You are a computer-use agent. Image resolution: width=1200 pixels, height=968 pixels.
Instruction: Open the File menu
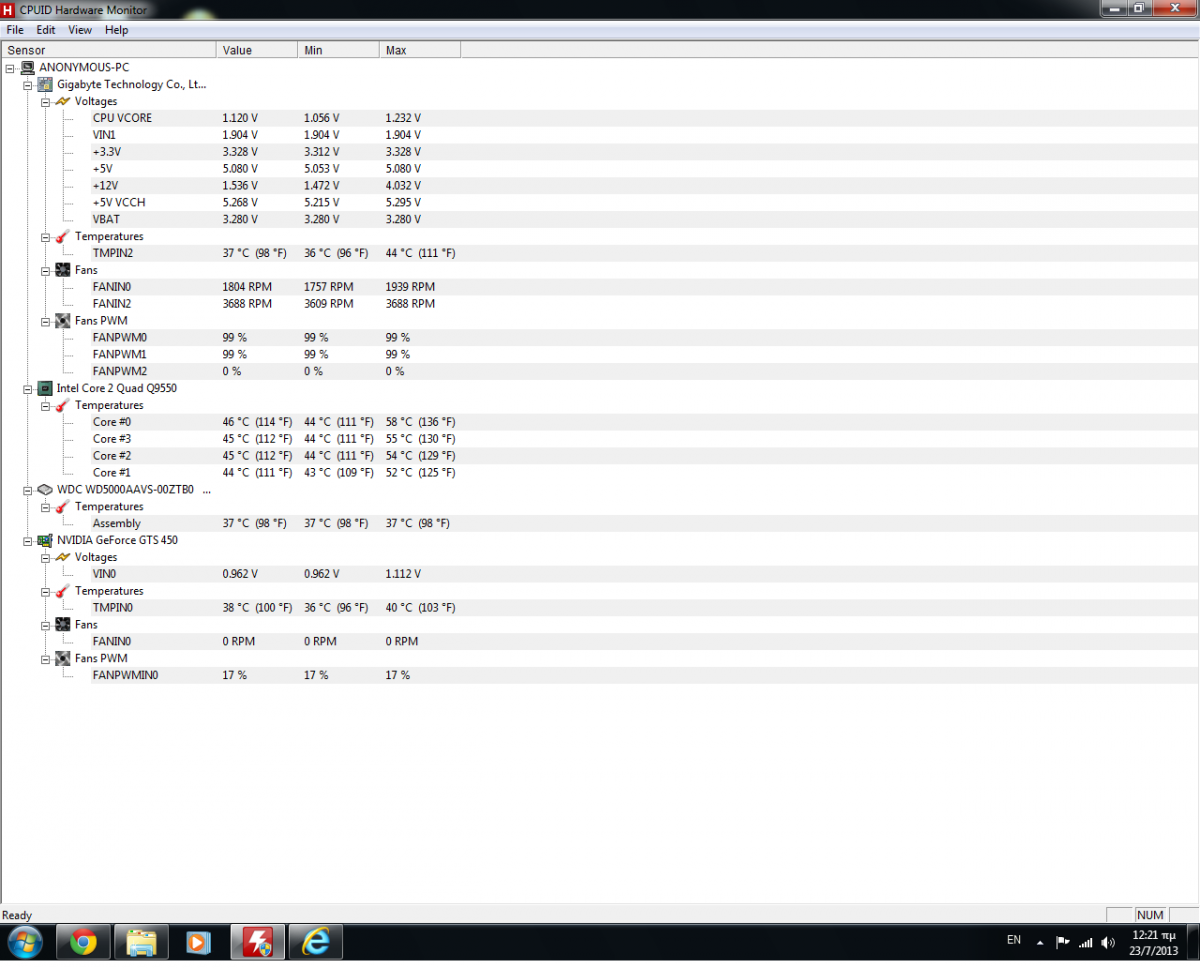tap(15, 30)
